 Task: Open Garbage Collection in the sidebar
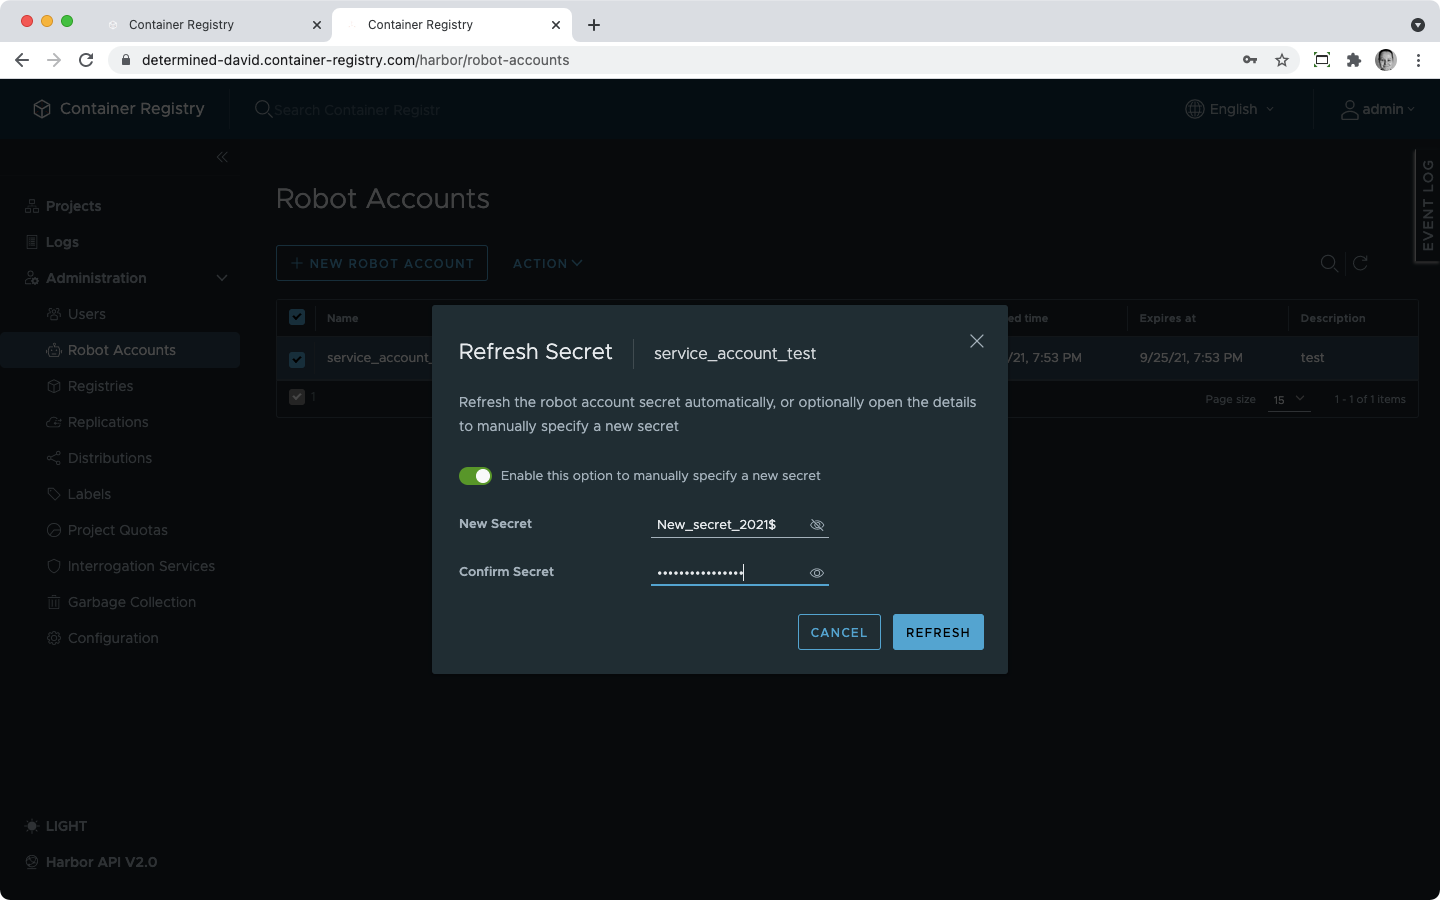[131, 602]
